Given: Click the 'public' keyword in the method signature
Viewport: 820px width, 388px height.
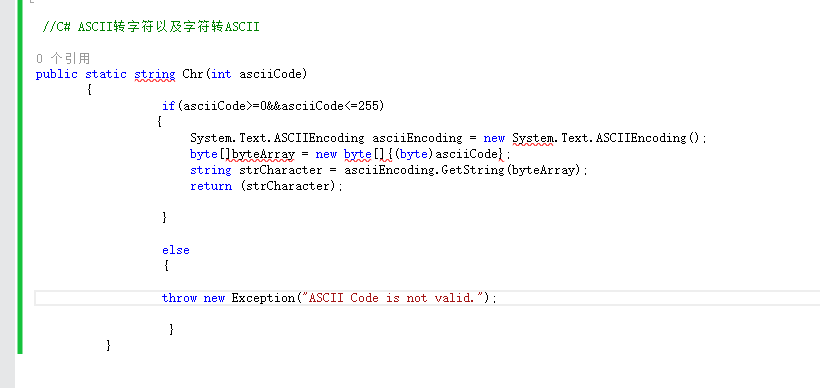Looking at the screenshot, I should pyautogui.click(x=56, y=74).
